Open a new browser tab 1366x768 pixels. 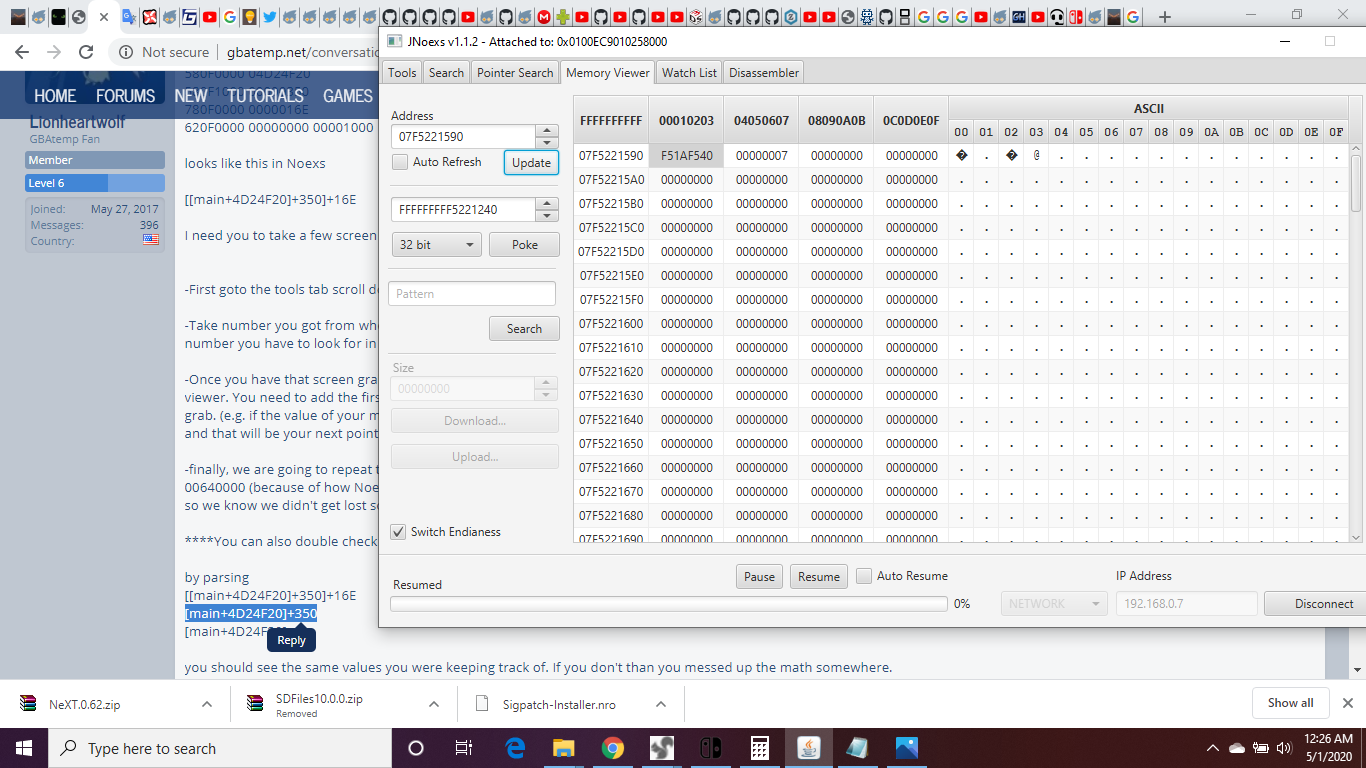coord(1164,17)
